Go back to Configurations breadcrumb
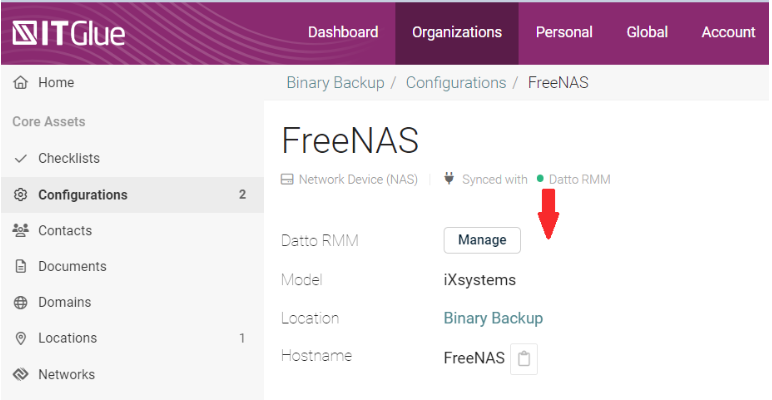Viewport: 772px width, 400px height. 456,83
